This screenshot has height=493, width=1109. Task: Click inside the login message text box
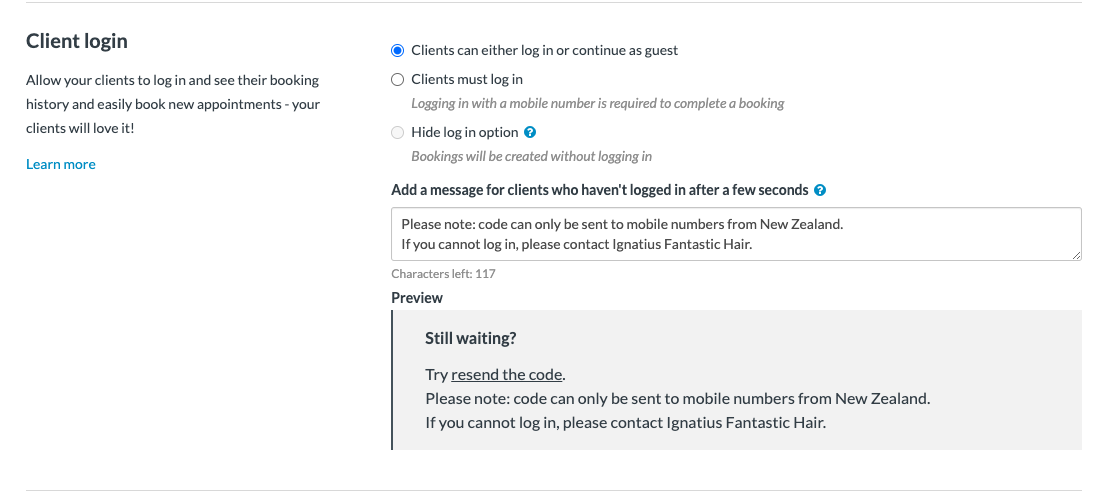pyautogui.click(x=736, y=234)
